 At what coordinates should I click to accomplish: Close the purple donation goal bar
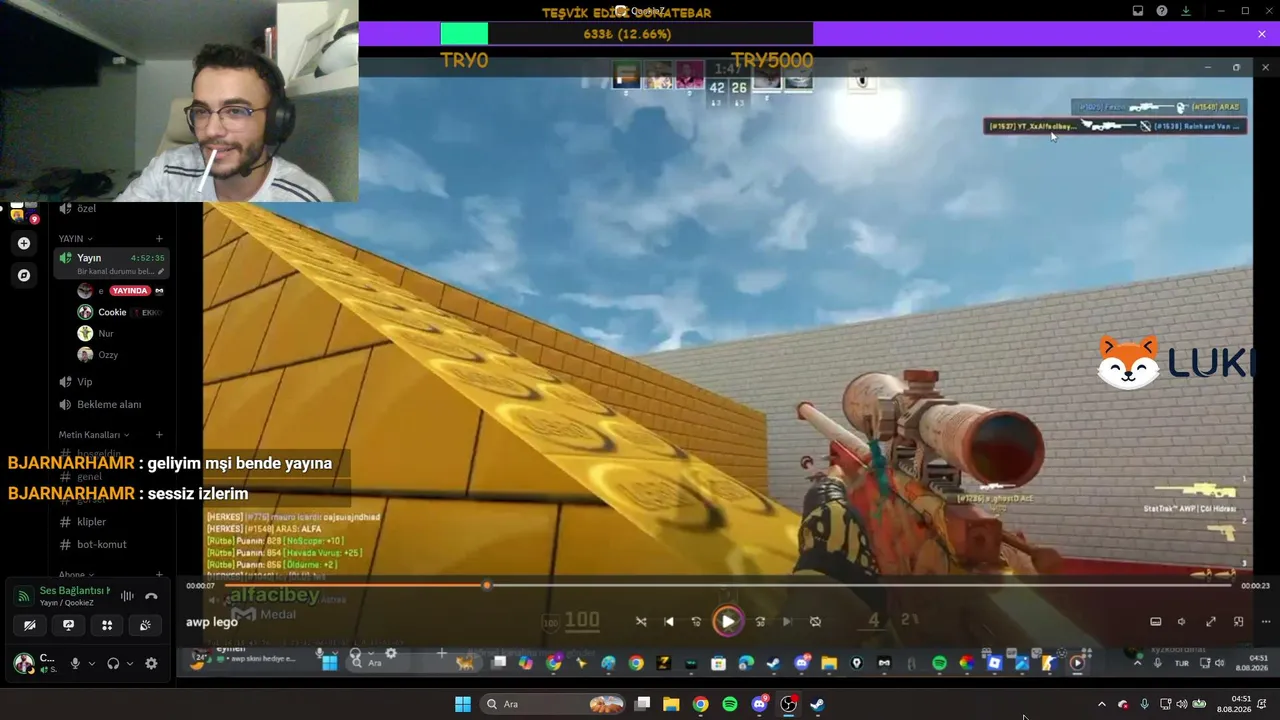[x=1262, y=34]
